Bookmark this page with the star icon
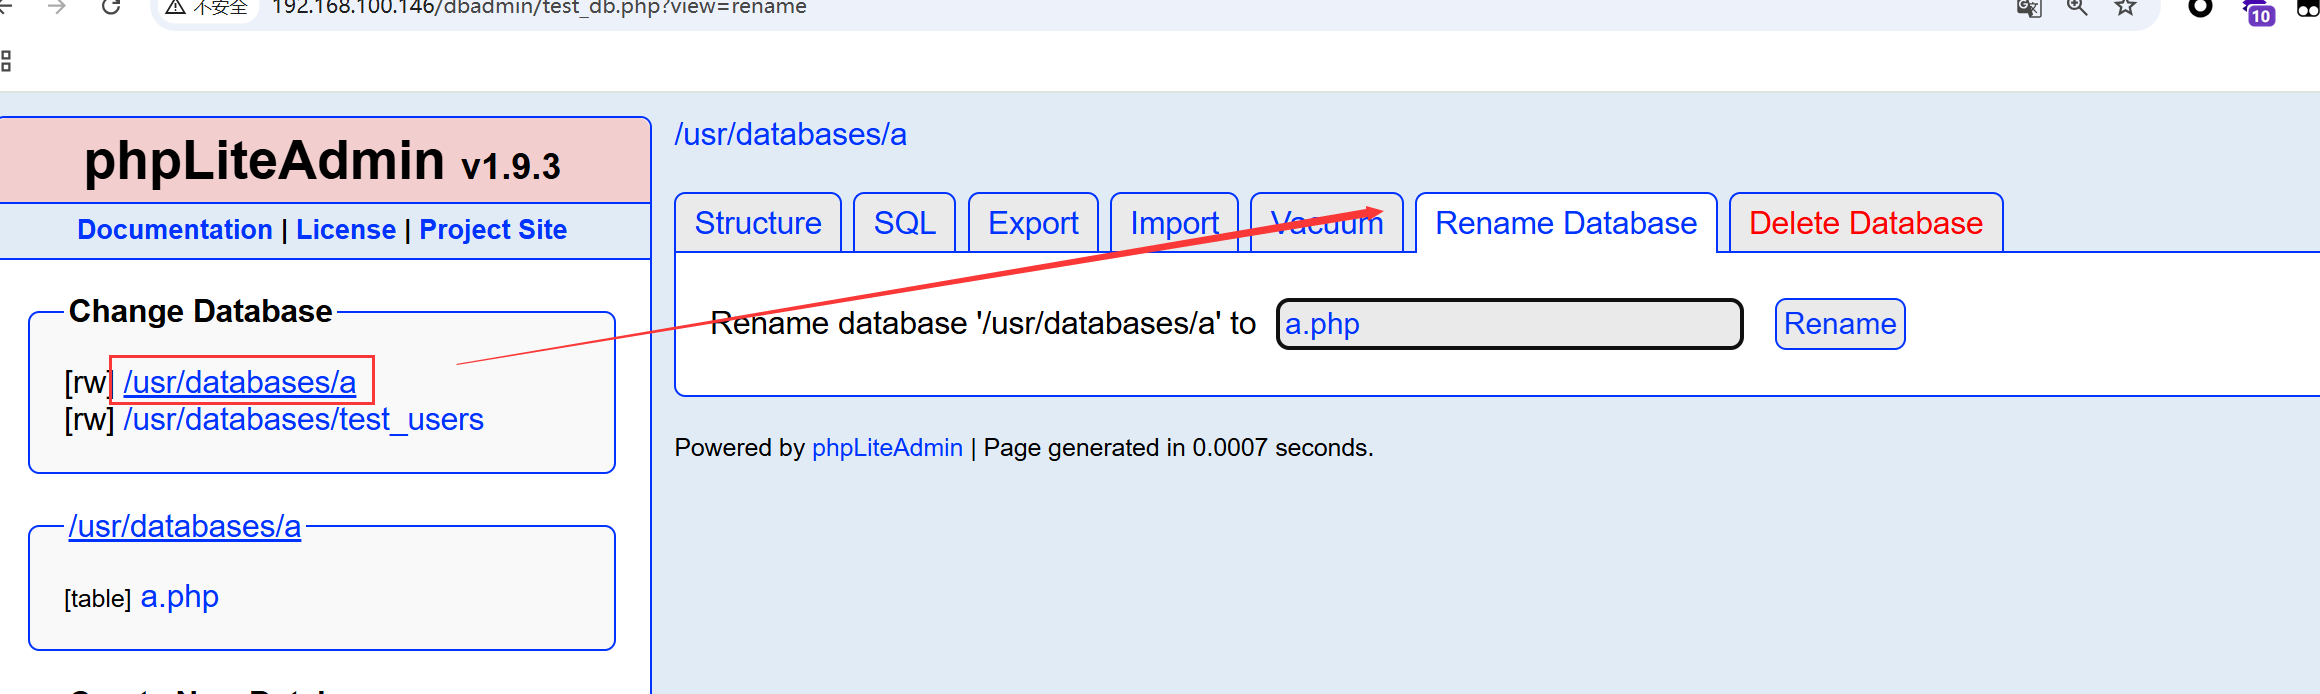Image resolution: width=2320 pixels, height=694 pixels. click(x=2125, y=8)
